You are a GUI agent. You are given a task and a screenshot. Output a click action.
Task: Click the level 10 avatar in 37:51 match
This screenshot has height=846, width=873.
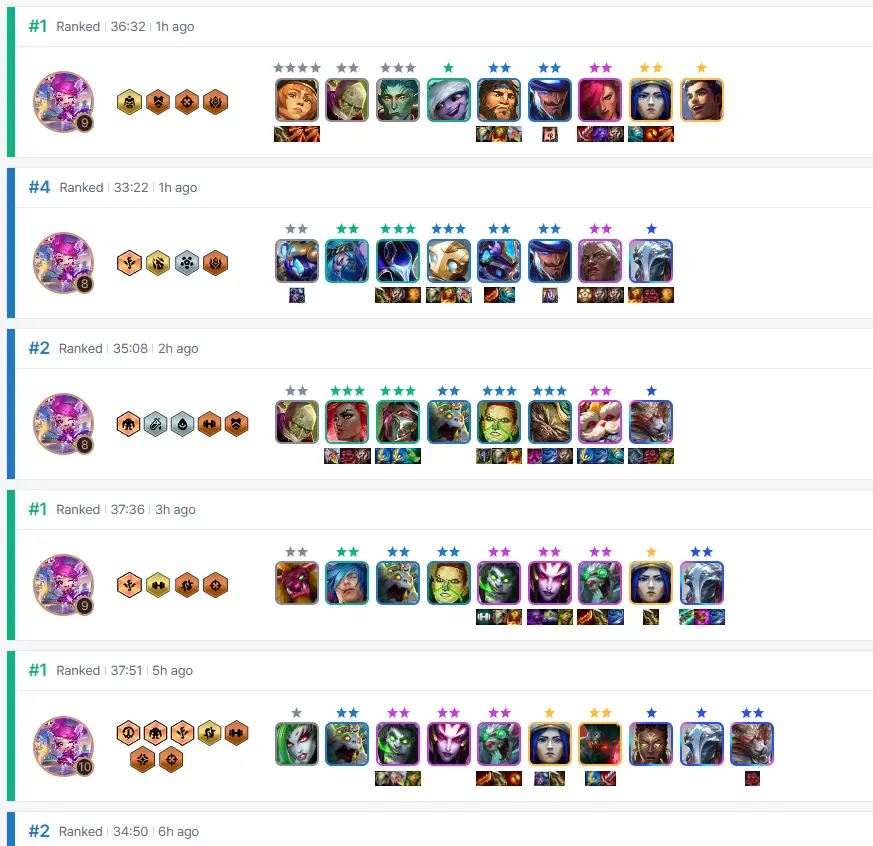coord(63,746)
